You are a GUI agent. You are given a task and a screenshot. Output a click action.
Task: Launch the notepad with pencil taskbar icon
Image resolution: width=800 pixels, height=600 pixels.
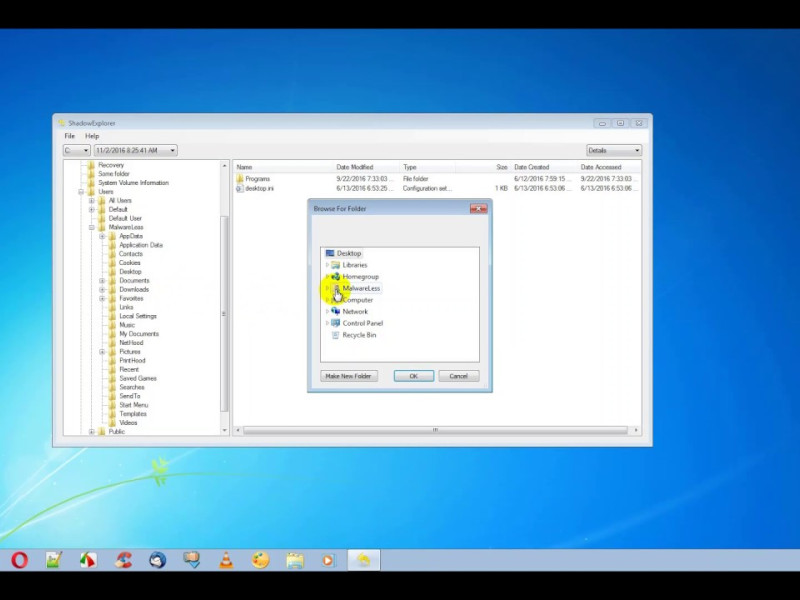pos(54,560)
